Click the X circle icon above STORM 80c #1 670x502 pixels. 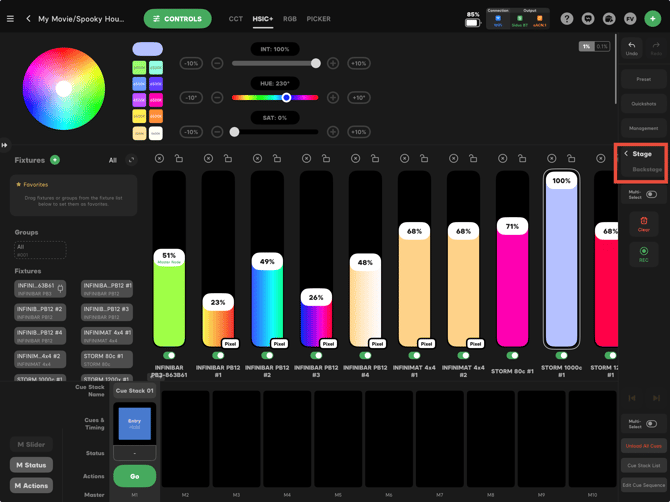click(x=502, y=159)
